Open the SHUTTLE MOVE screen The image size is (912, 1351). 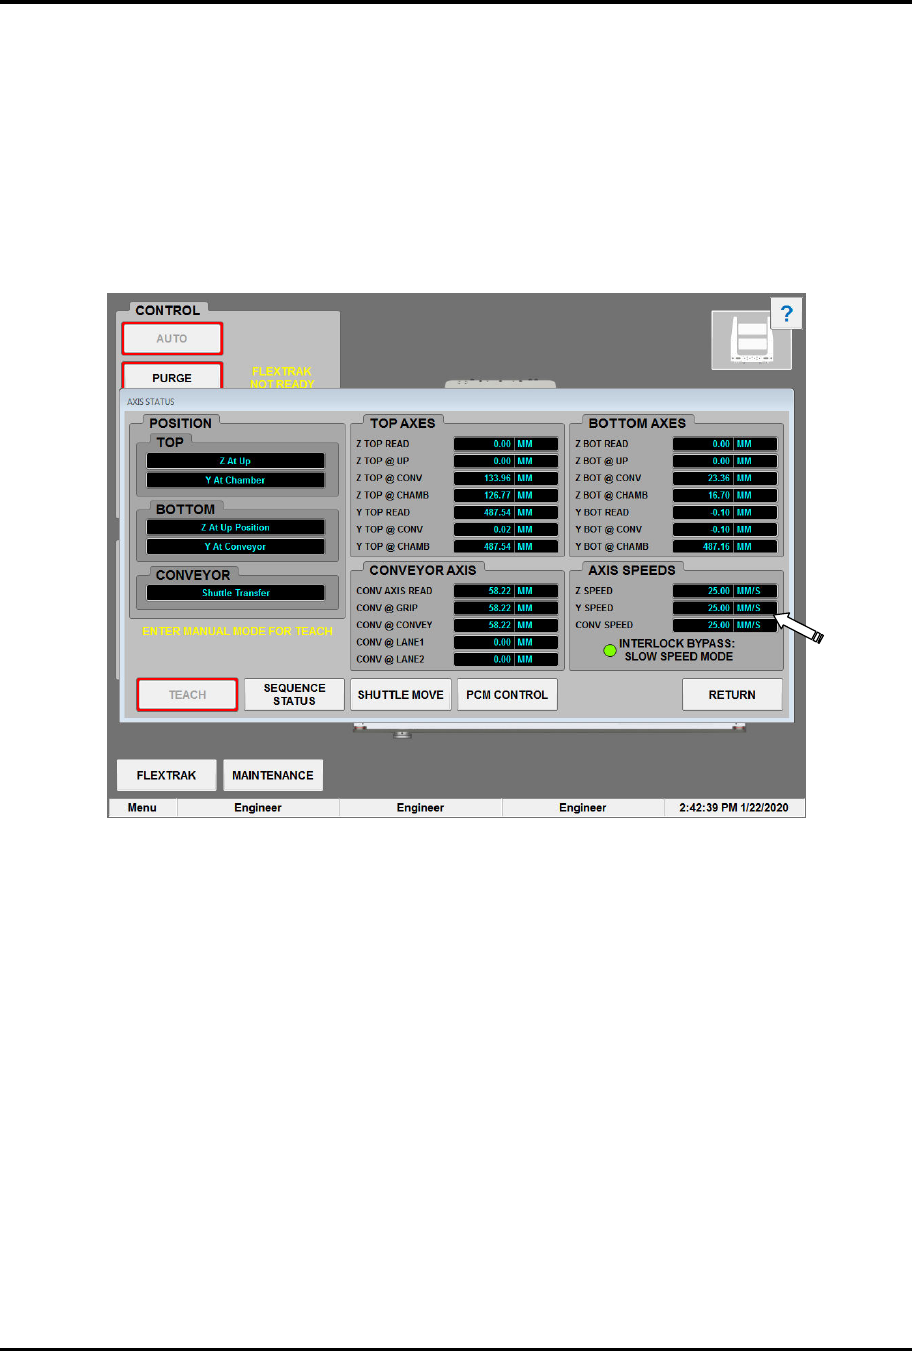click(x=401, y=695)
